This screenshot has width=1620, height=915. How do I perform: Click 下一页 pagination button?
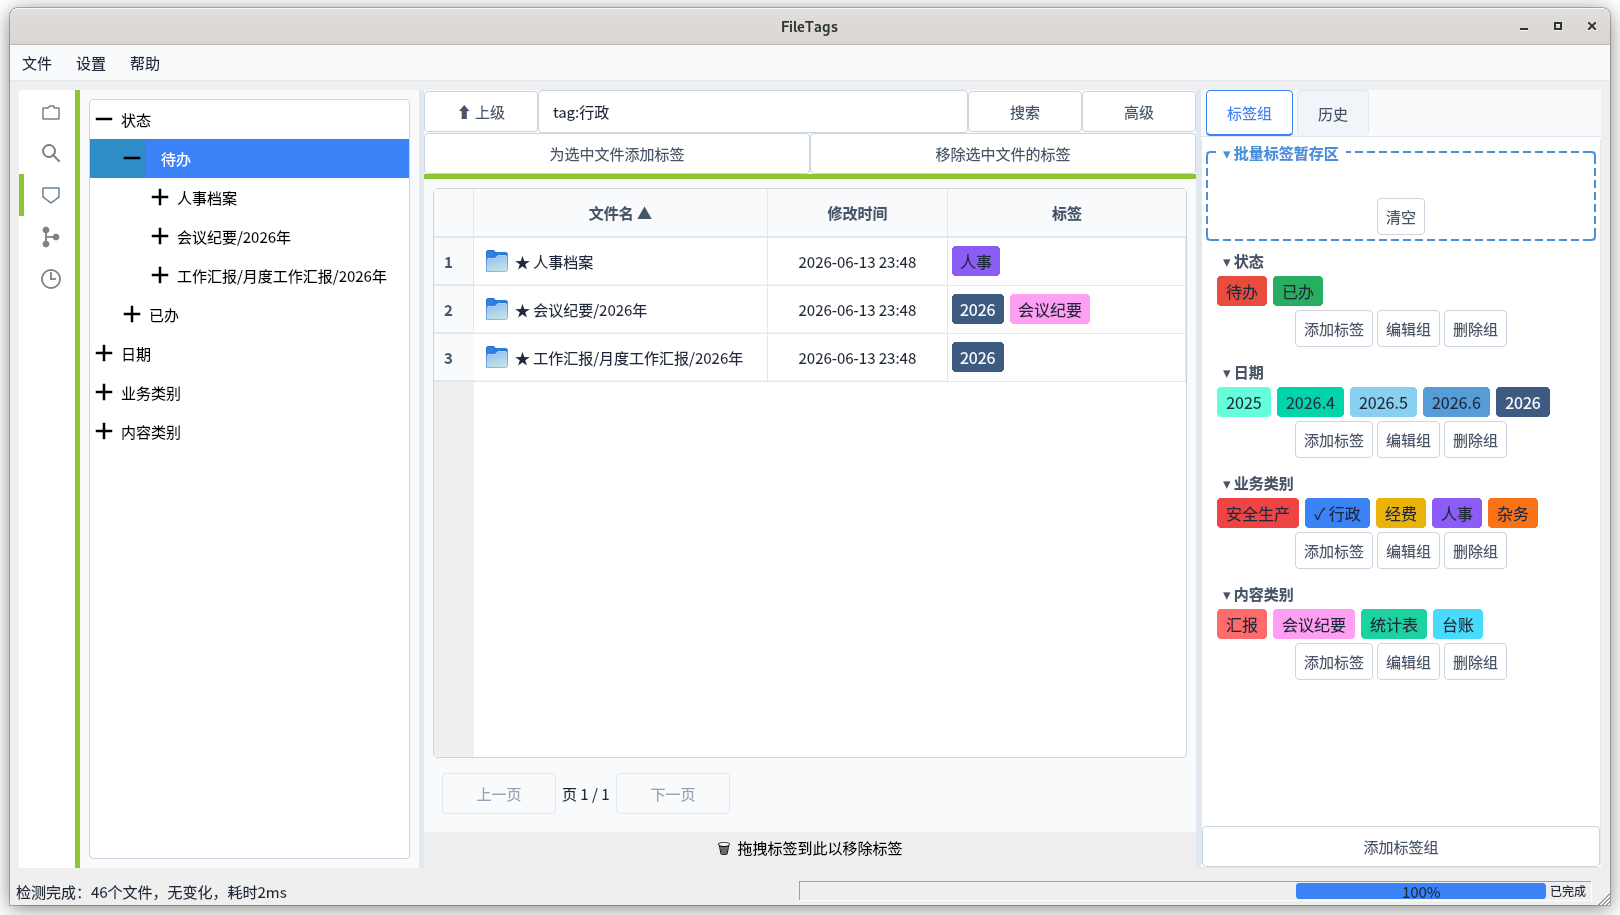(x=673, y=794)
